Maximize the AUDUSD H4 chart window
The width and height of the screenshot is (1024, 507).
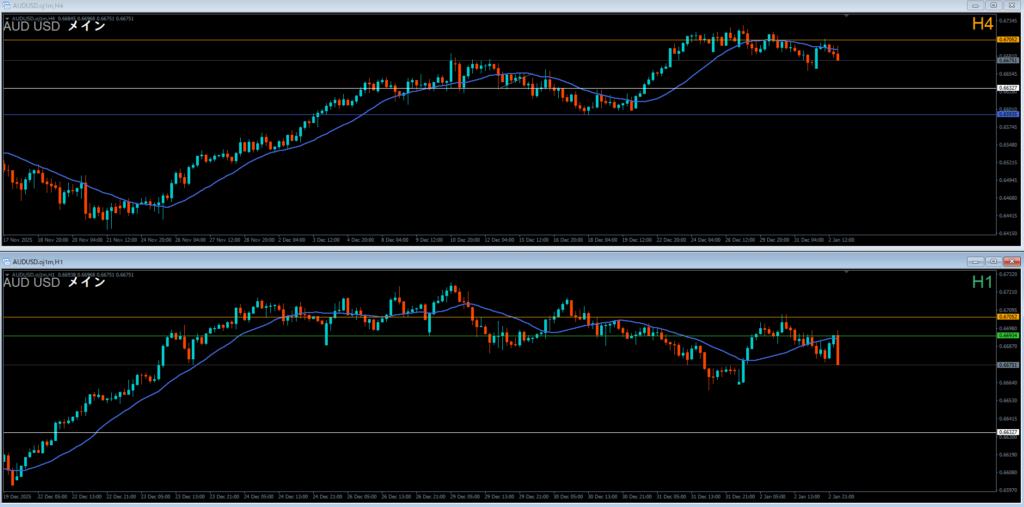pyautogui.click(x=994, y=5)
